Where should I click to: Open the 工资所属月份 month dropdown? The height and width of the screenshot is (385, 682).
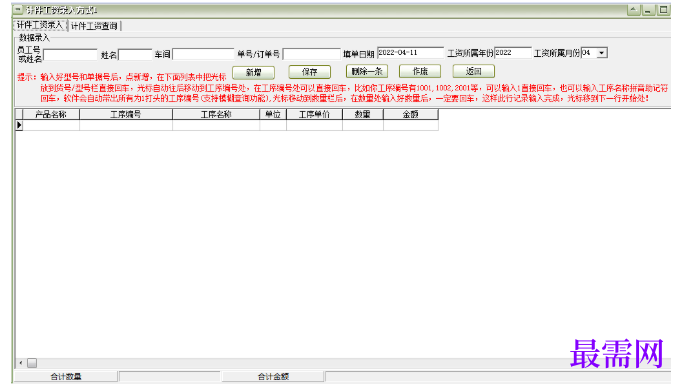click(602, 53)
